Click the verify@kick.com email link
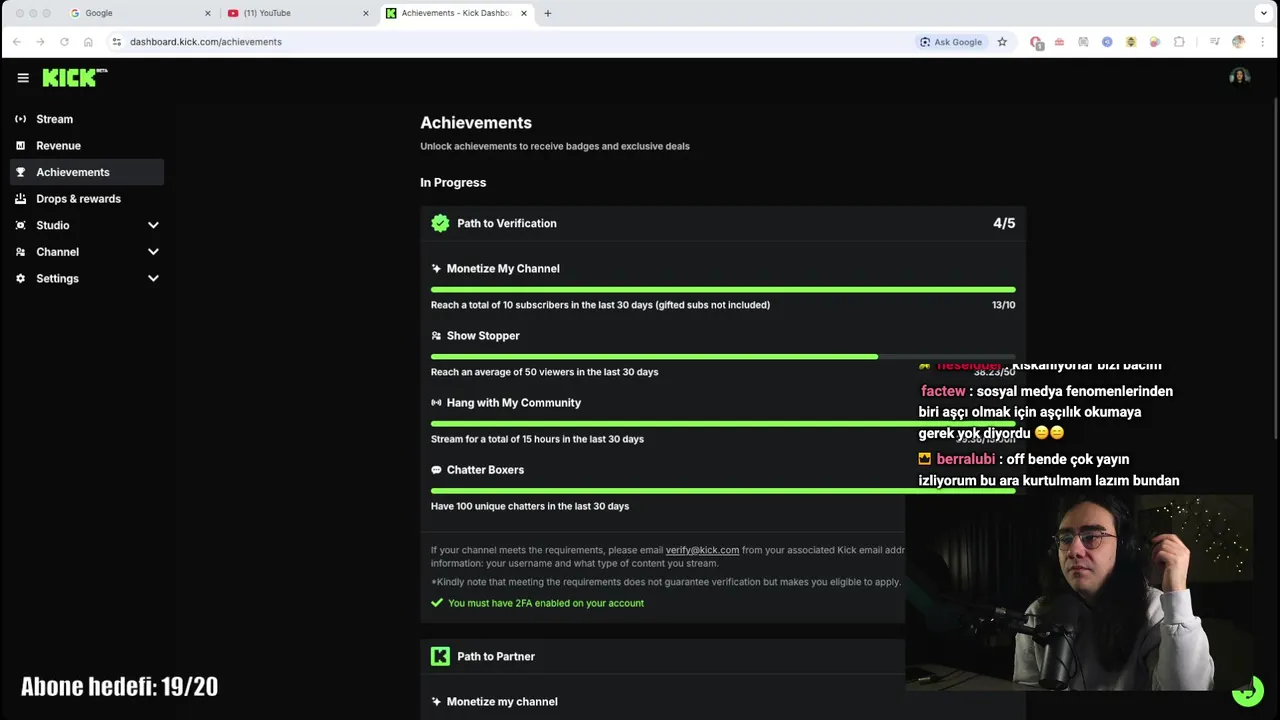Image resolution: width=1280 pixels, height=720 pixels. click(x=702, y=550)
